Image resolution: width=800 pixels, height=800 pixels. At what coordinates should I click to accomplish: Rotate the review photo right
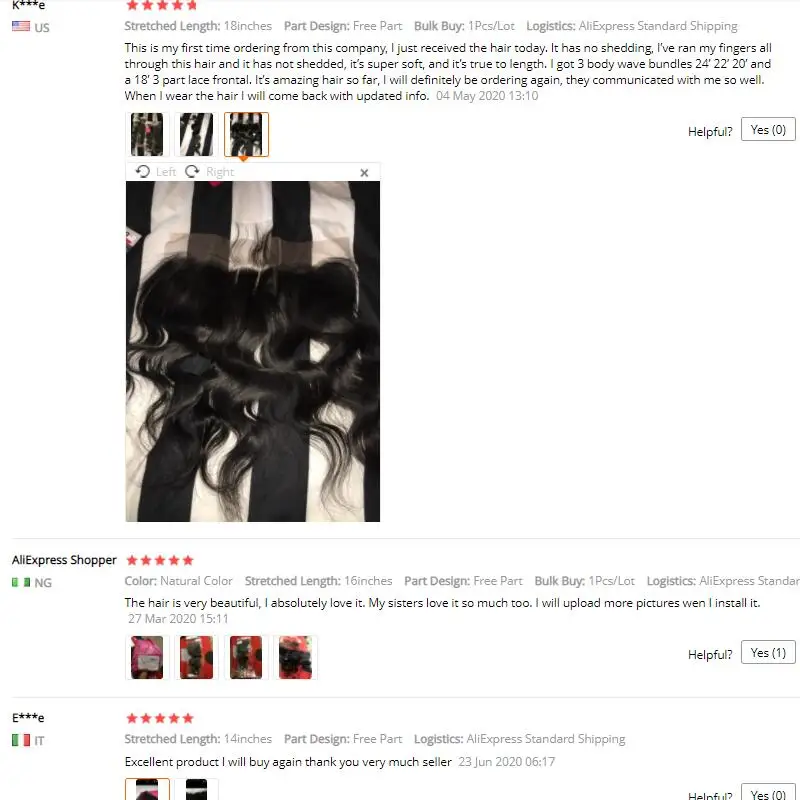[x=210, y=172]
